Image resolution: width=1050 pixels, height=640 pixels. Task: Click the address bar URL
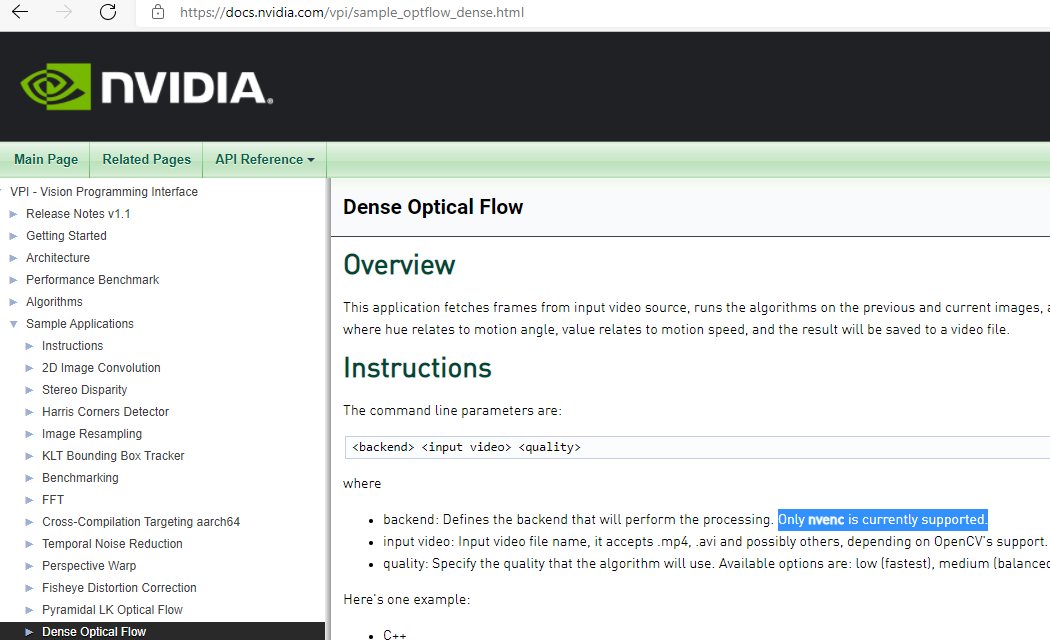(x=352, y=13)
